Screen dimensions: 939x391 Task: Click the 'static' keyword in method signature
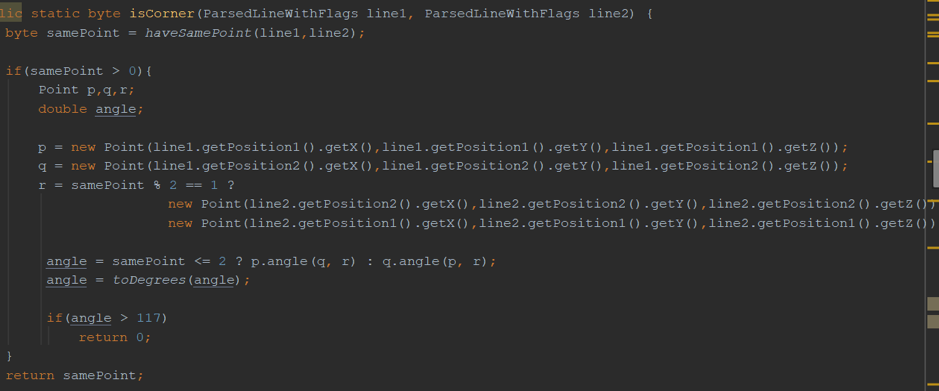coord(54,14)
